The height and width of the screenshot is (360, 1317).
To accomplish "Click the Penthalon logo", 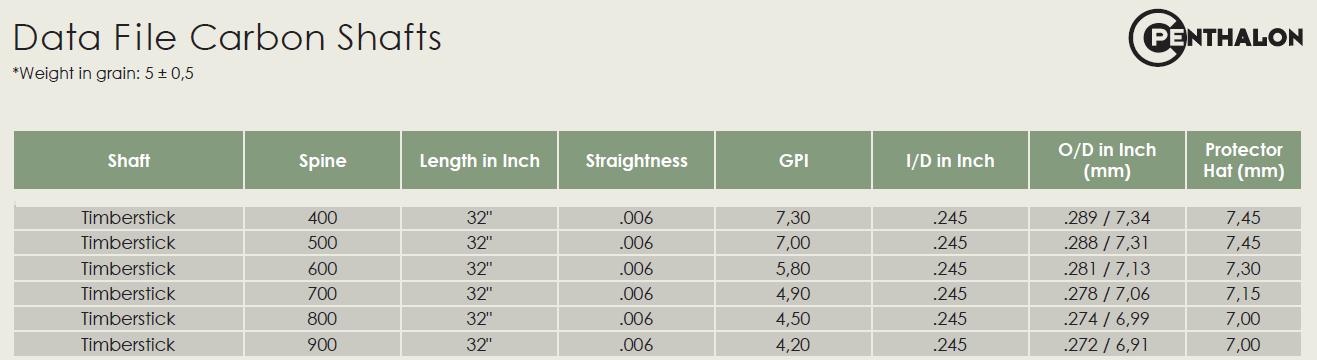I will (1214, 38).
